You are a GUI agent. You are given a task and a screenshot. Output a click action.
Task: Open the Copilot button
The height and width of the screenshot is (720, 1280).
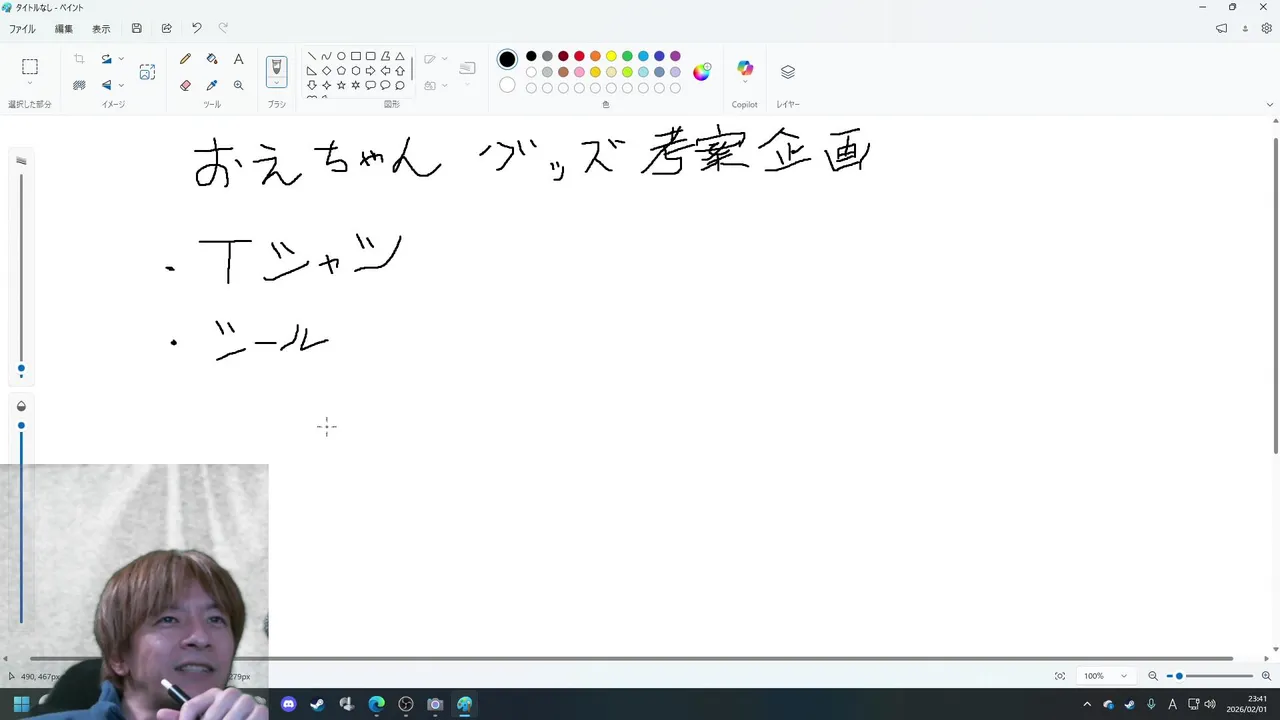pyautogui.click(x=745, y=68)
